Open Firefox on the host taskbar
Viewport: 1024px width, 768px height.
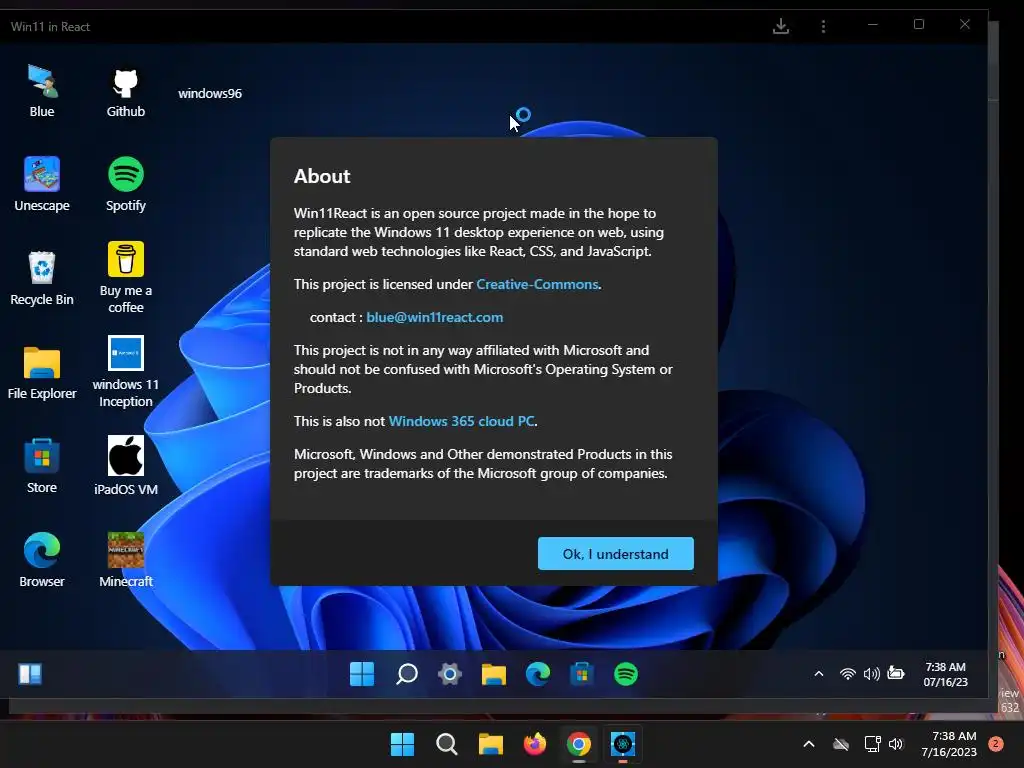535,744
